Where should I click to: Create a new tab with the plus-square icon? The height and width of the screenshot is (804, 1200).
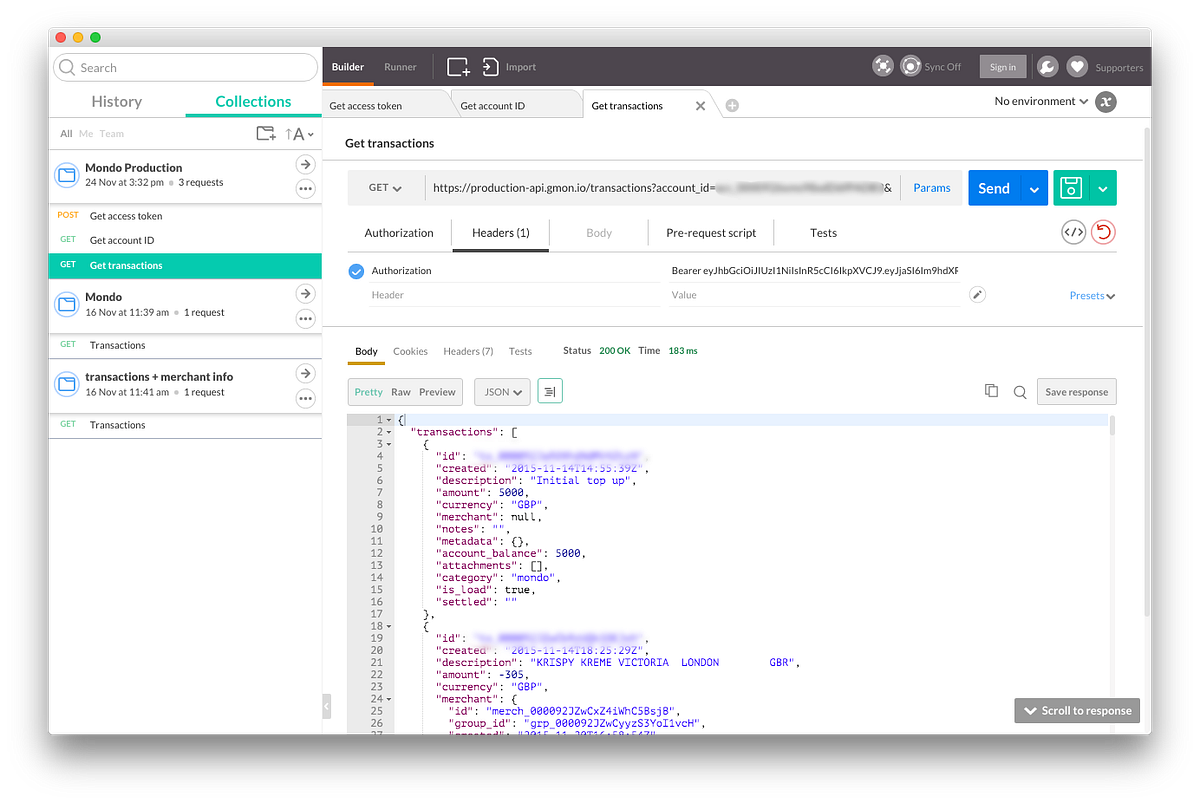click(x=457, y=66)
